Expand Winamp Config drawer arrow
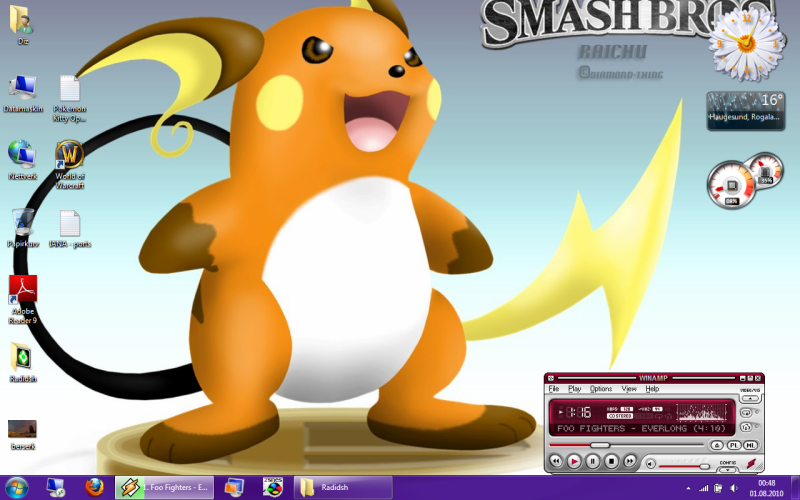Screen dimensions: 800x500 [x=728, y=469]
